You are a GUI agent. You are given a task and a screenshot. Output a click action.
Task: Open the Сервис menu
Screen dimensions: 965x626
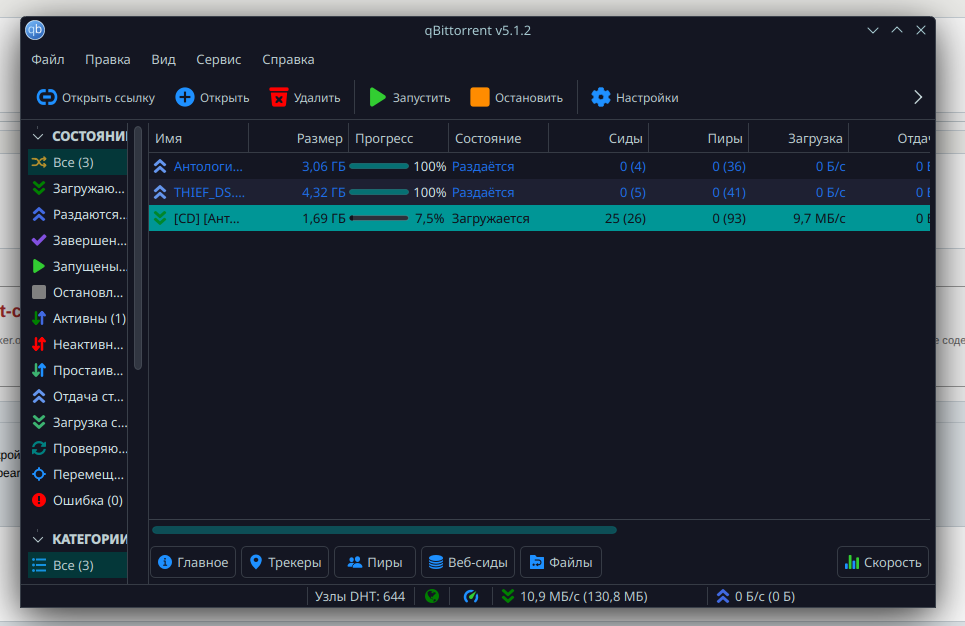pos(218,60)
